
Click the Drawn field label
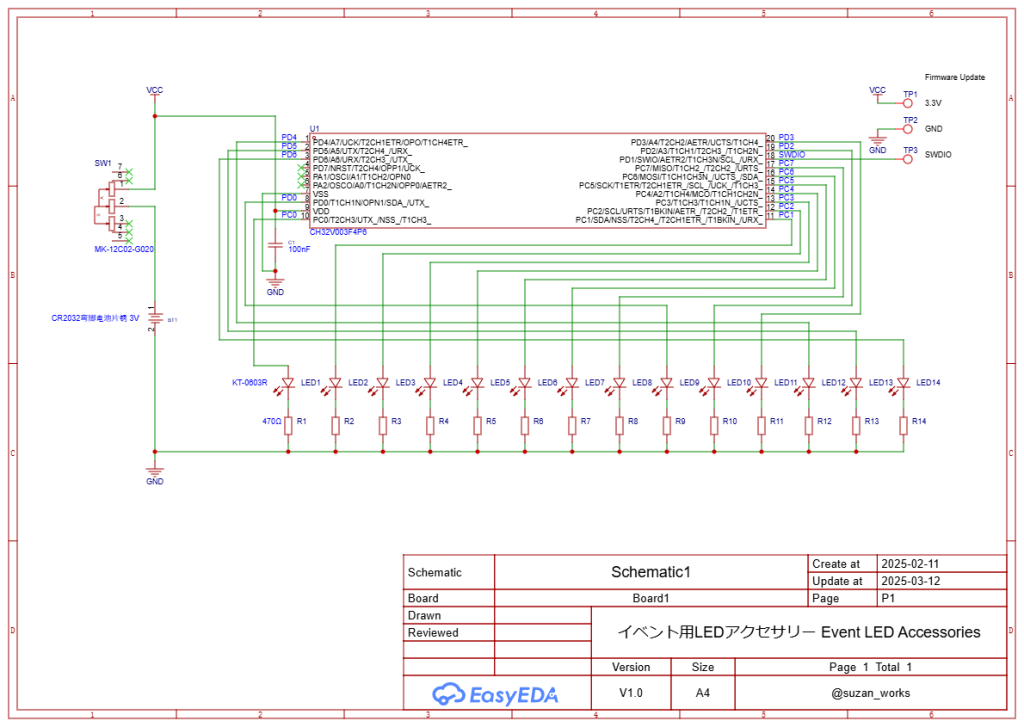(424, 616)
